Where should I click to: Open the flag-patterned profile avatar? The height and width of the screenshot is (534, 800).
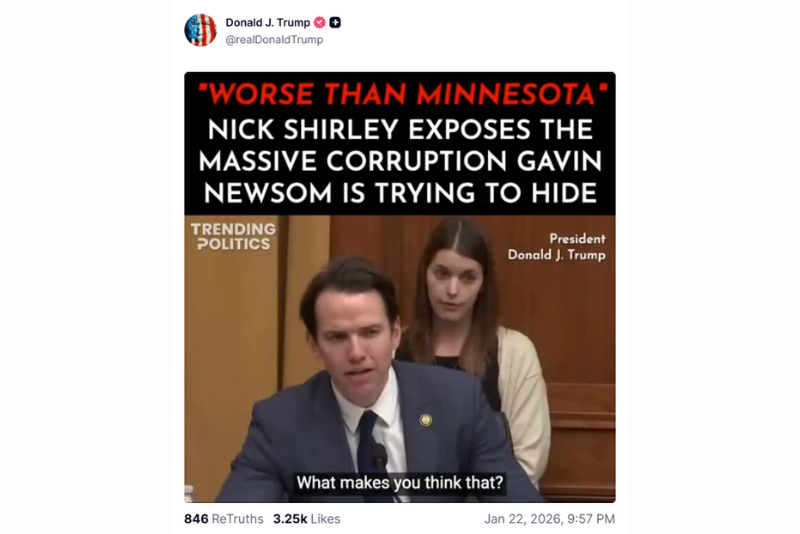coord(200,30)
